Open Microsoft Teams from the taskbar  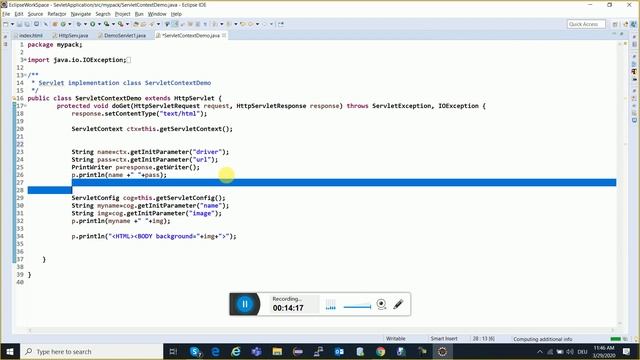click(x=256, y=351)
